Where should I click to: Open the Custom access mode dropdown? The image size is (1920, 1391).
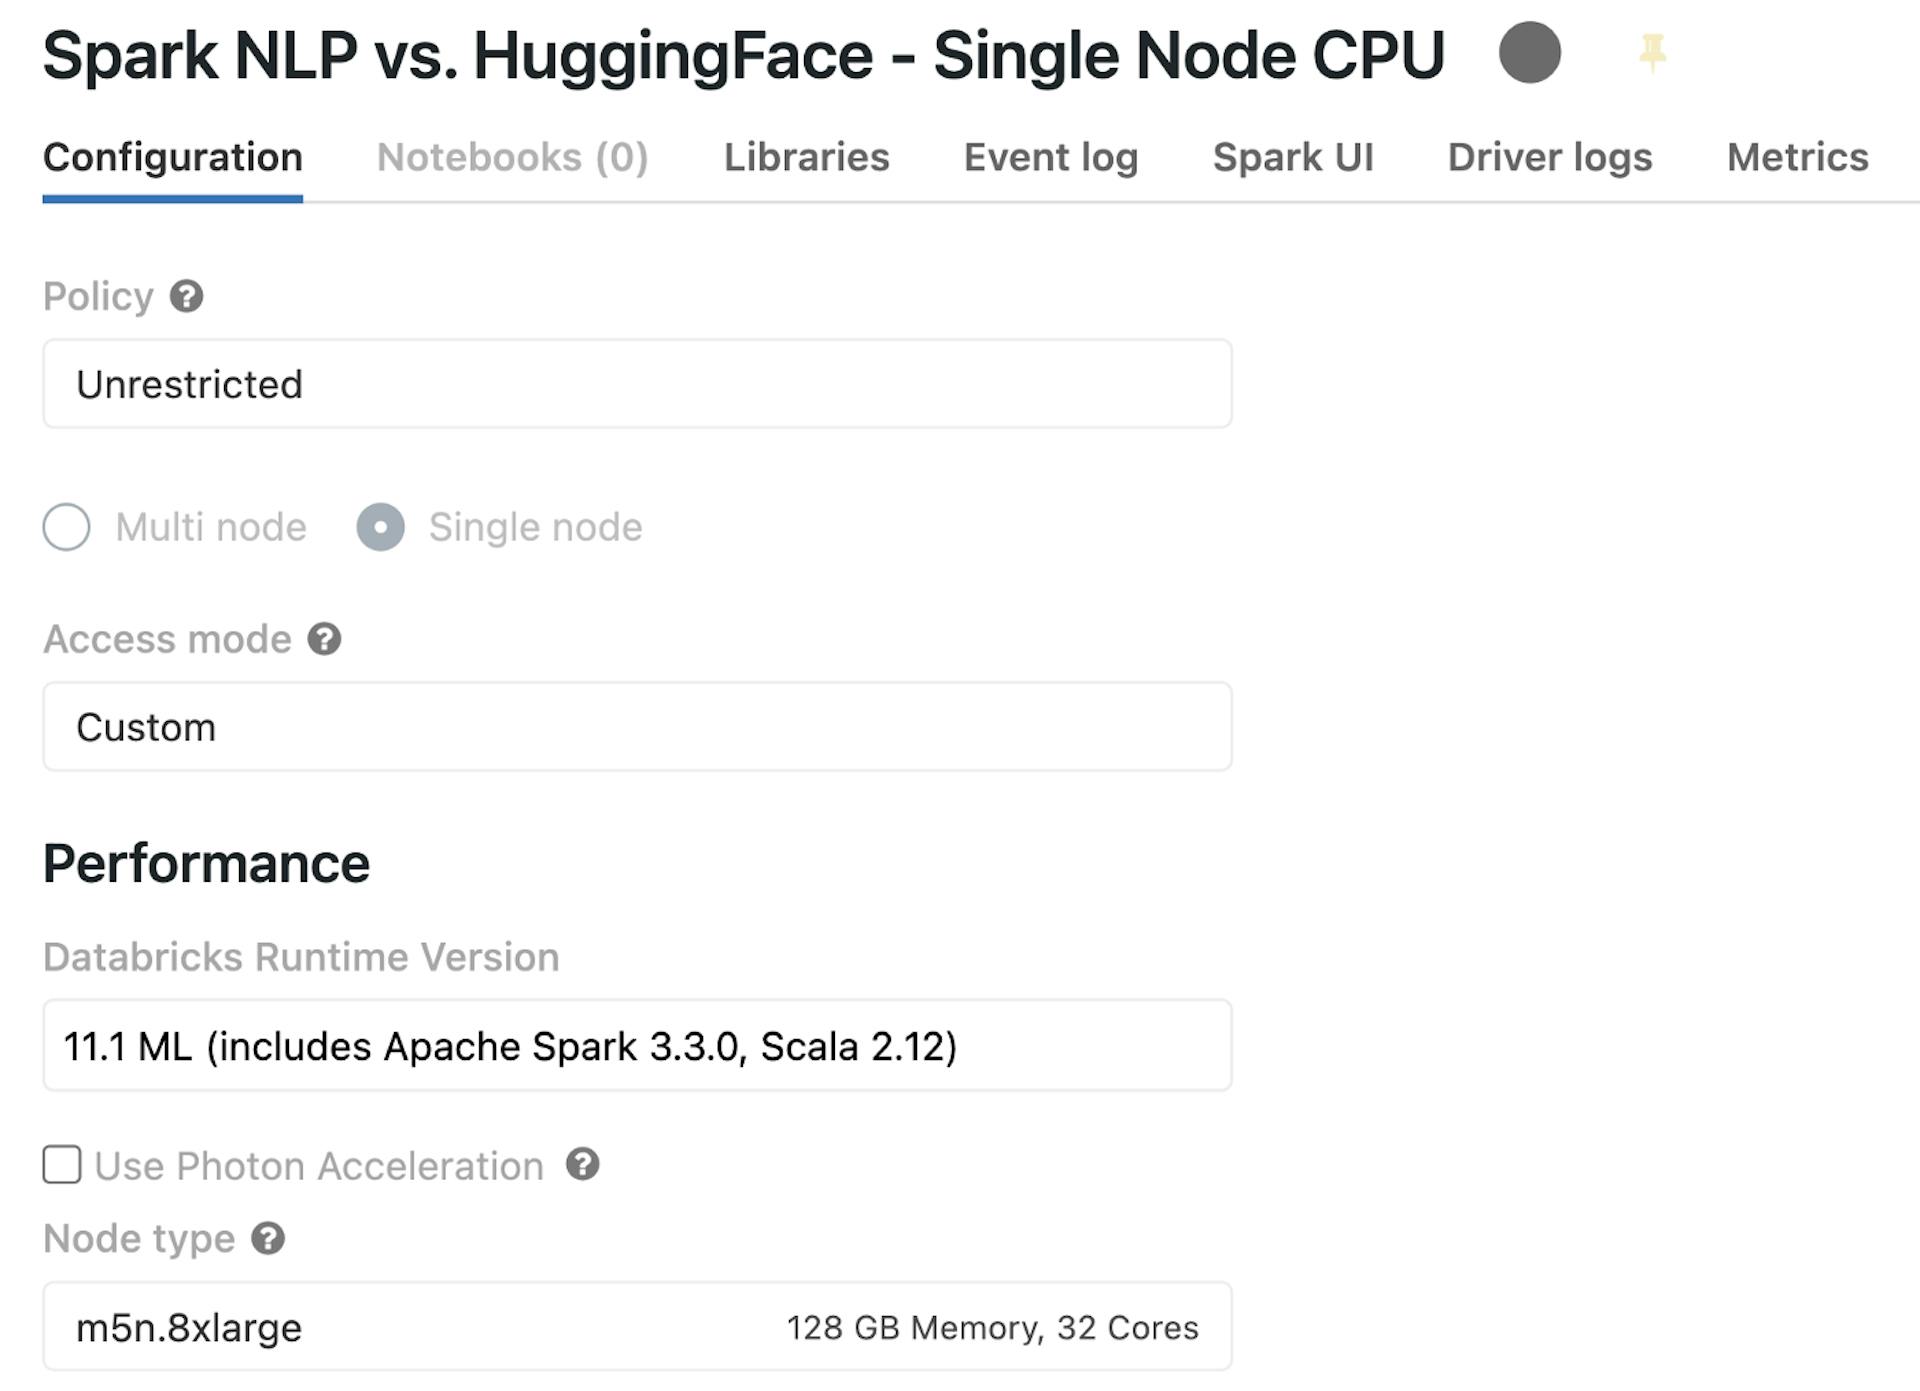(636, 727)
